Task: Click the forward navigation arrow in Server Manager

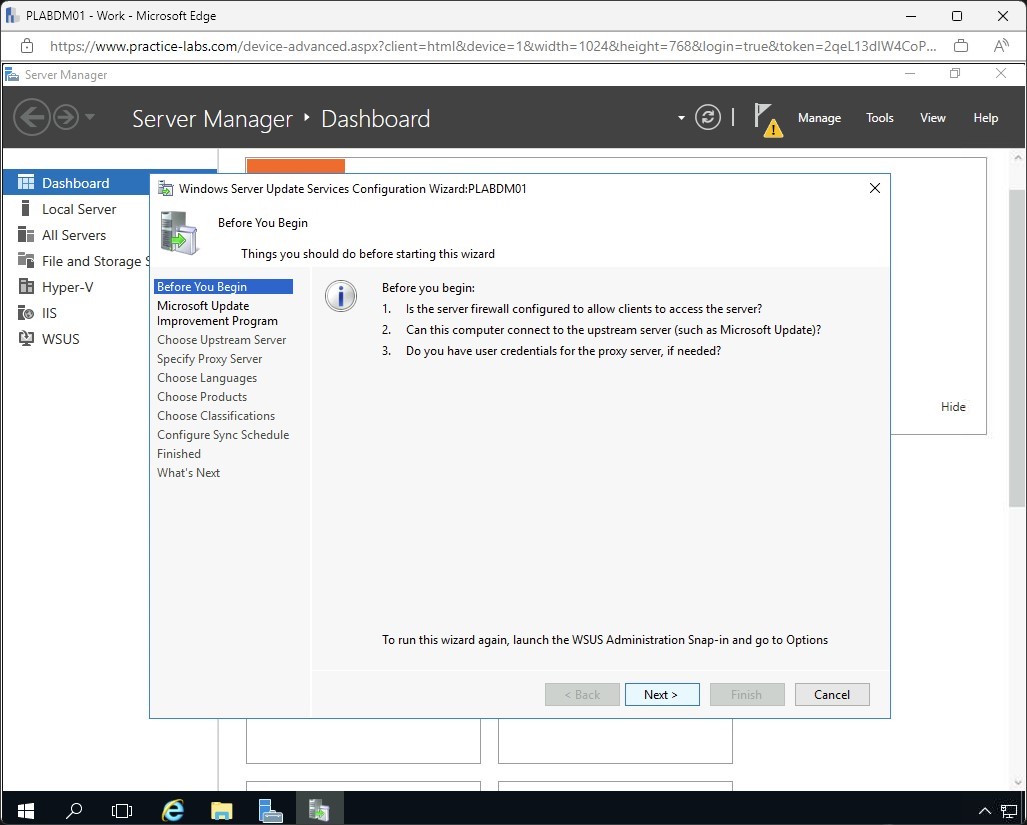Action: click(66, 118)
